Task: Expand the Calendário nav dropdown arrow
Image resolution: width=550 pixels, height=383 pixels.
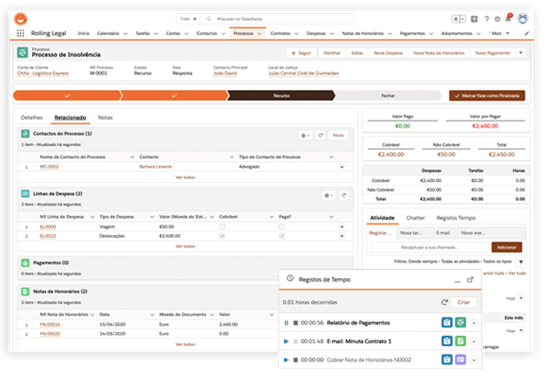Action: 126,34
